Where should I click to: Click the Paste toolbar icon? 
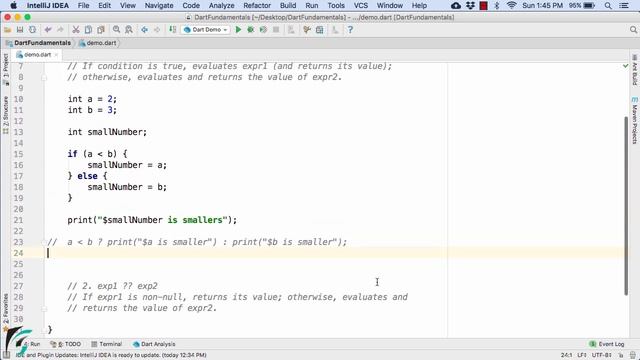101,30
